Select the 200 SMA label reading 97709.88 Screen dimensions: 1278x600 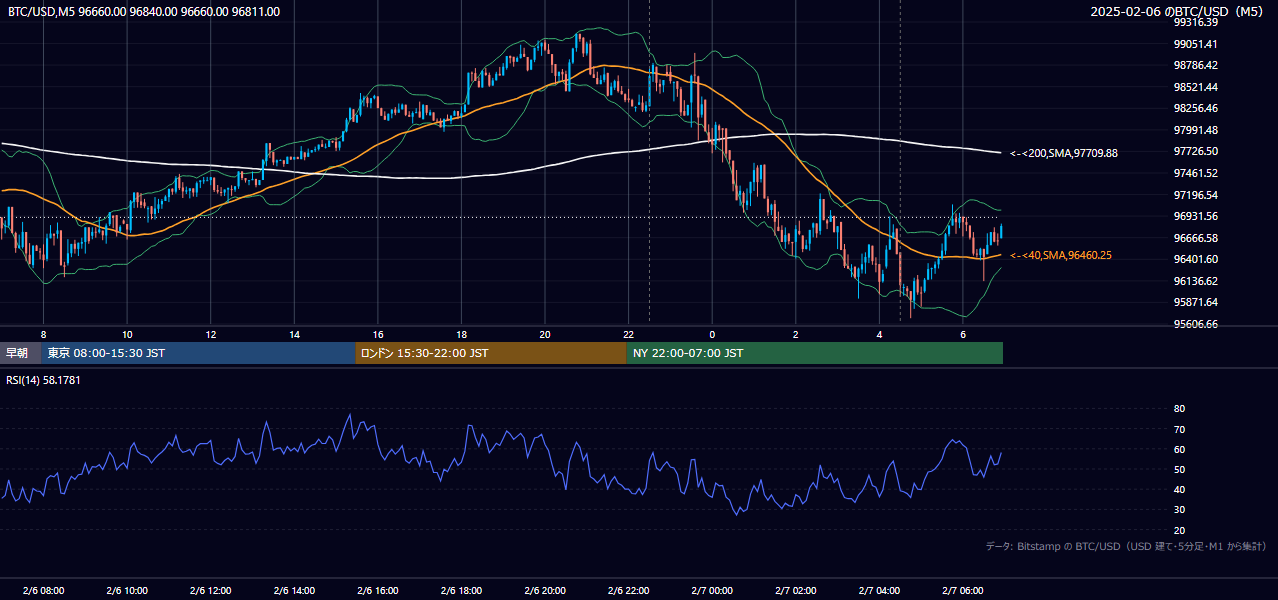pyautogui.click(x=1064, y=153)
